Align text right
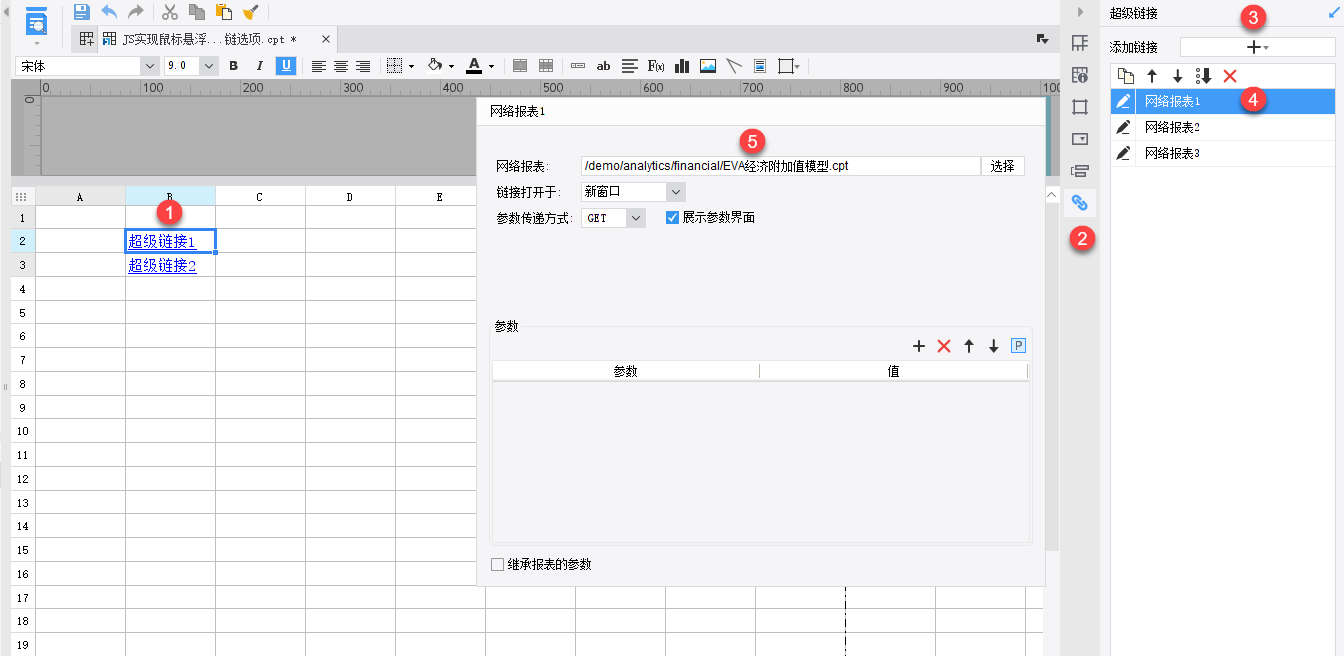The height and width of the screenshot is (656, 1344). pos(363,66)
